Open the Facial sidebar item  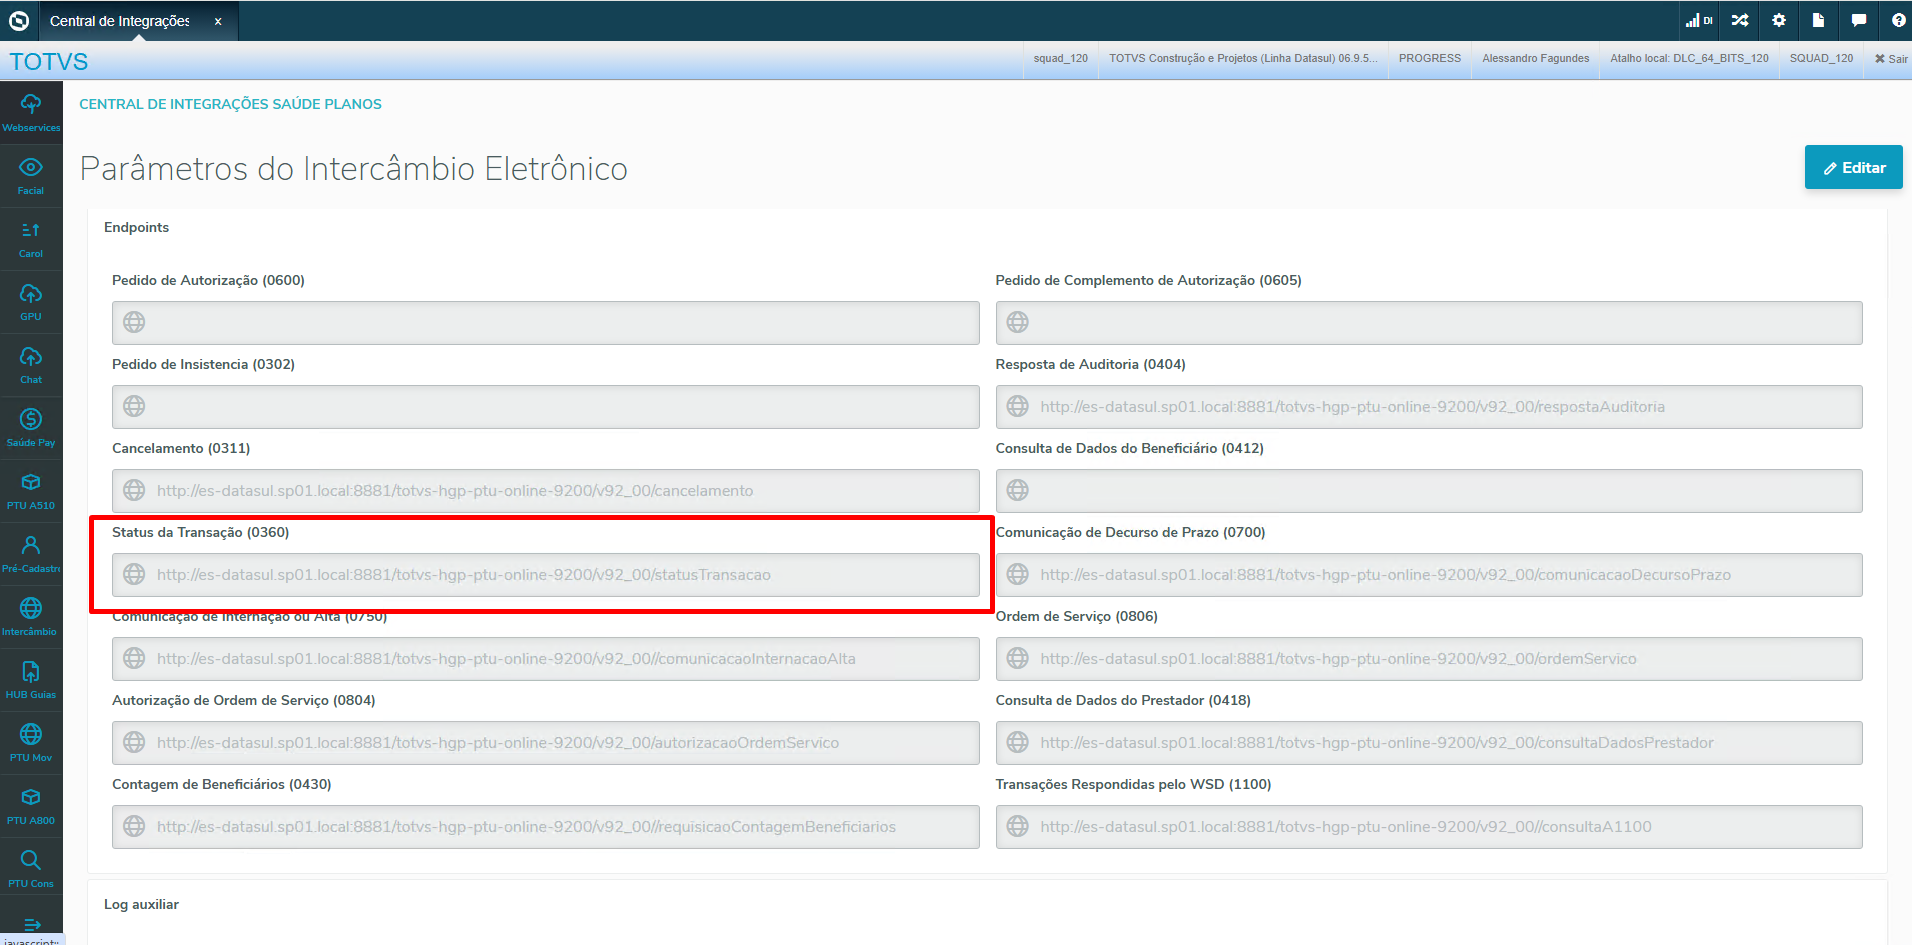point(31,176)
